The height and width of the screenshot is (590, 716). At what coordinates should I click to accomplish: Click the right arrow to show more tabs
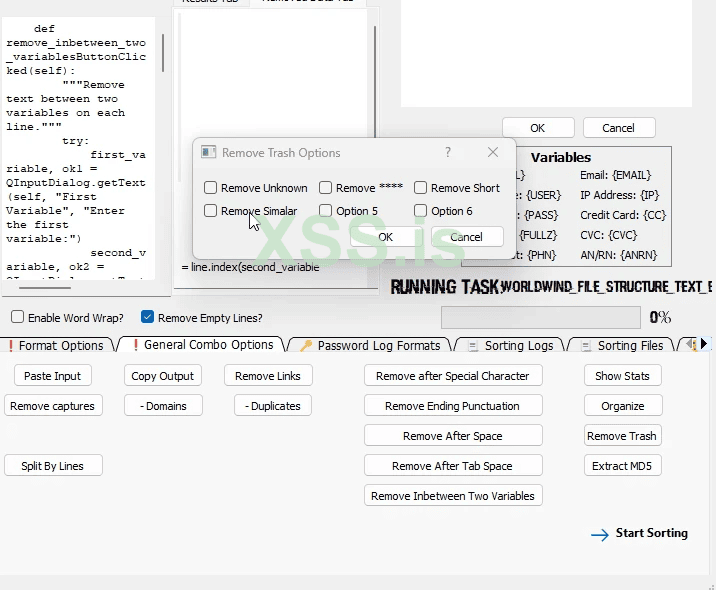(x=704, y=343)
